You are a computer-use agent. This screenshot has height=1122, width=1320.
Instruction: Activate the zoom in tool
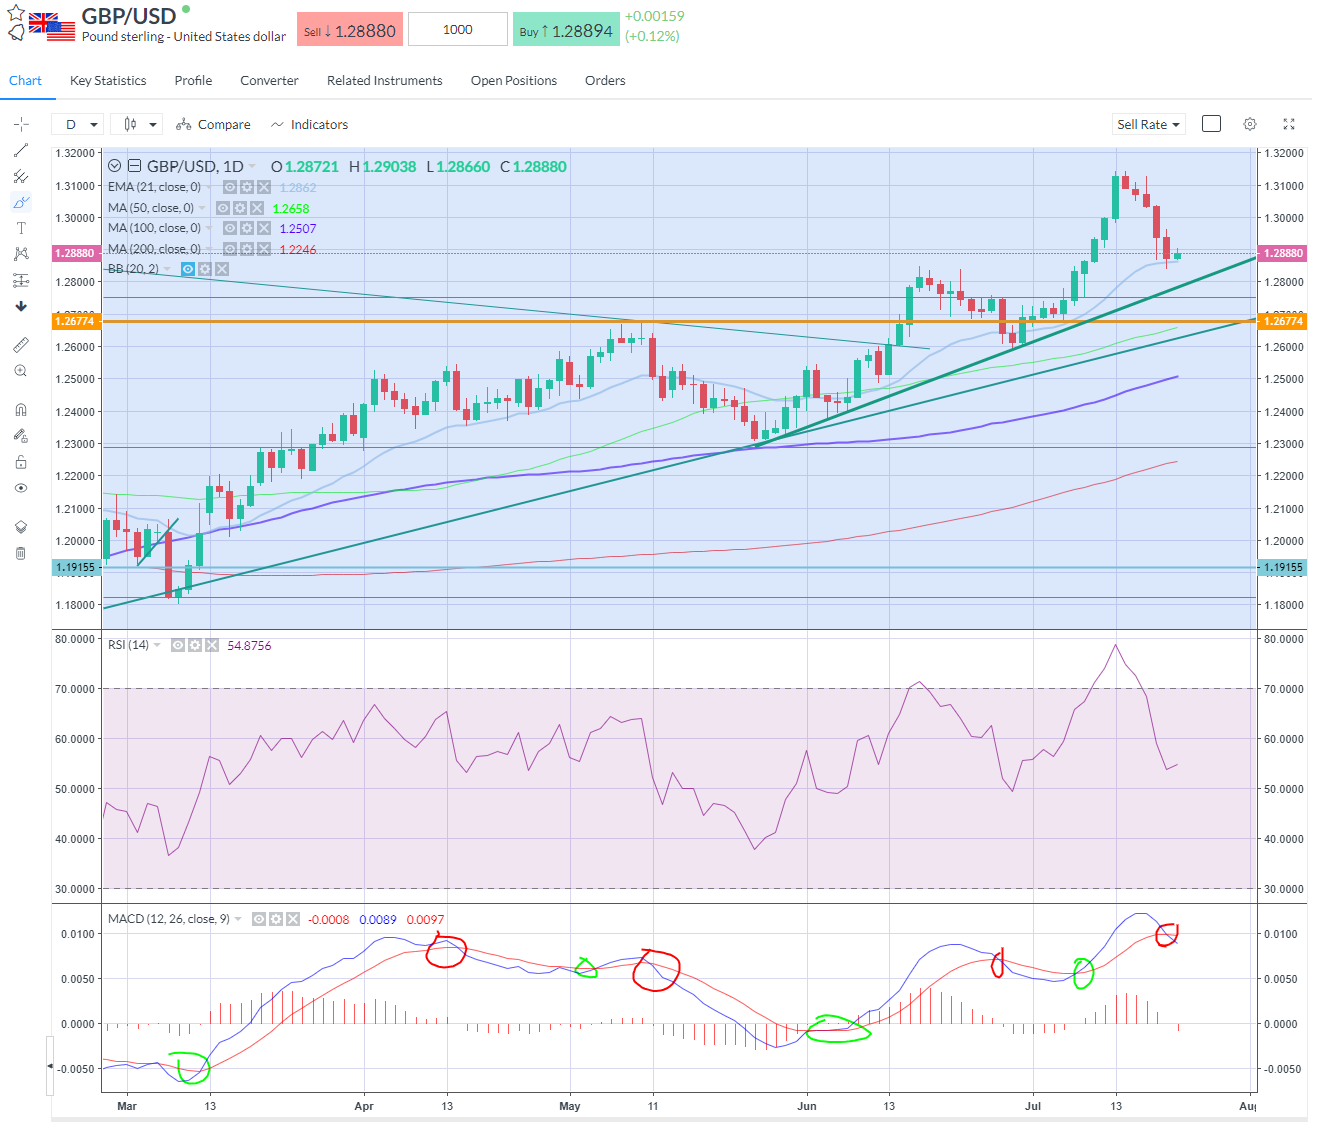21,371
